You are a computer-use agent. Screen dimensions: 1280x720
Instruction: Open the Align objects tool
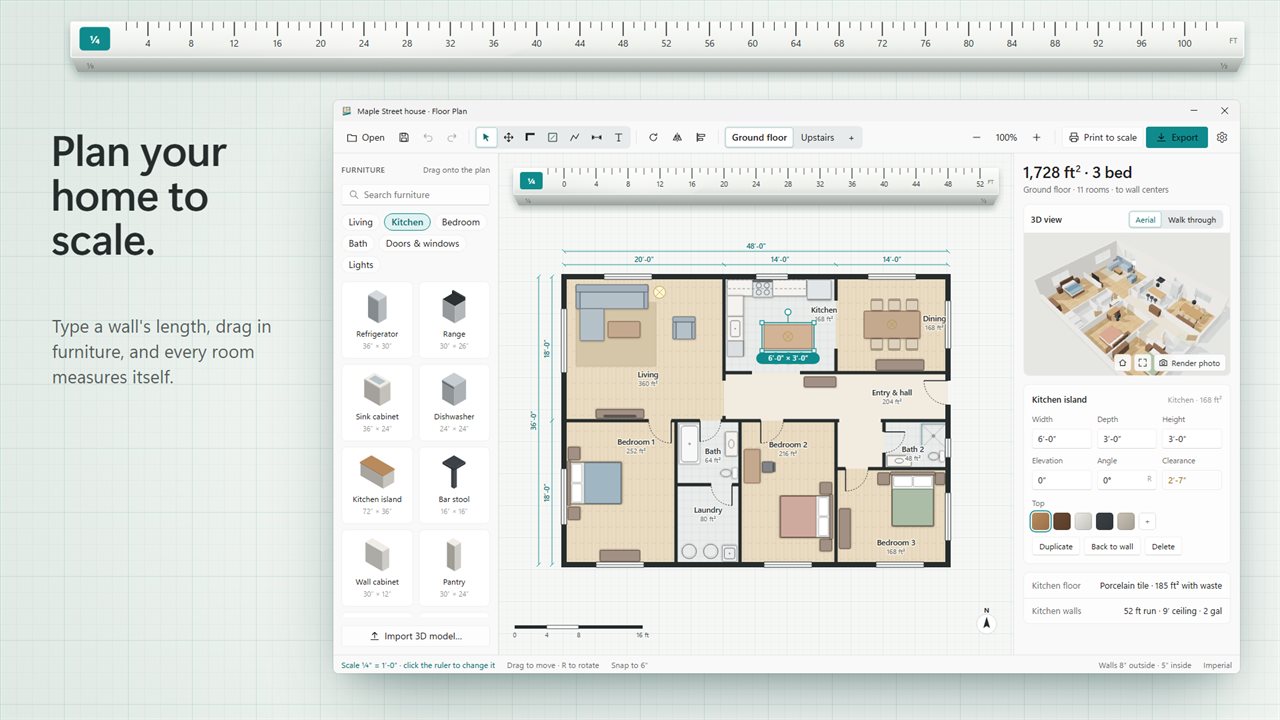click(701, 138)
